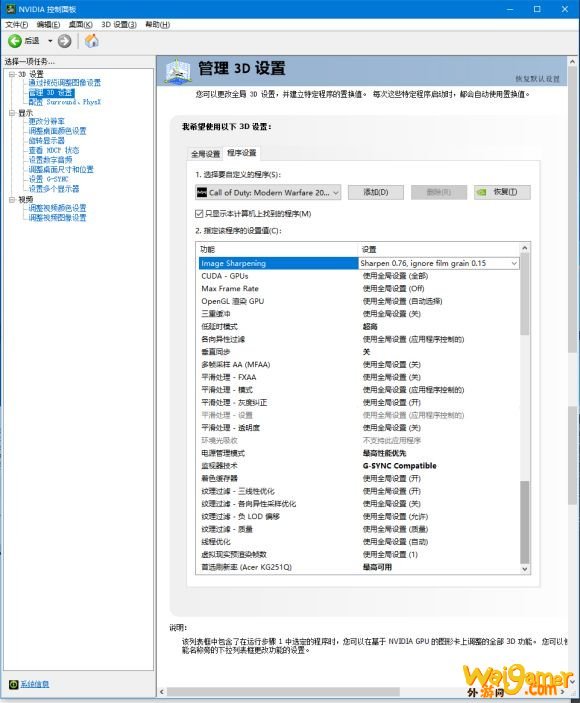Select 更改分辨率 in tree
The image size is (580, 703).
click(47, 122)
